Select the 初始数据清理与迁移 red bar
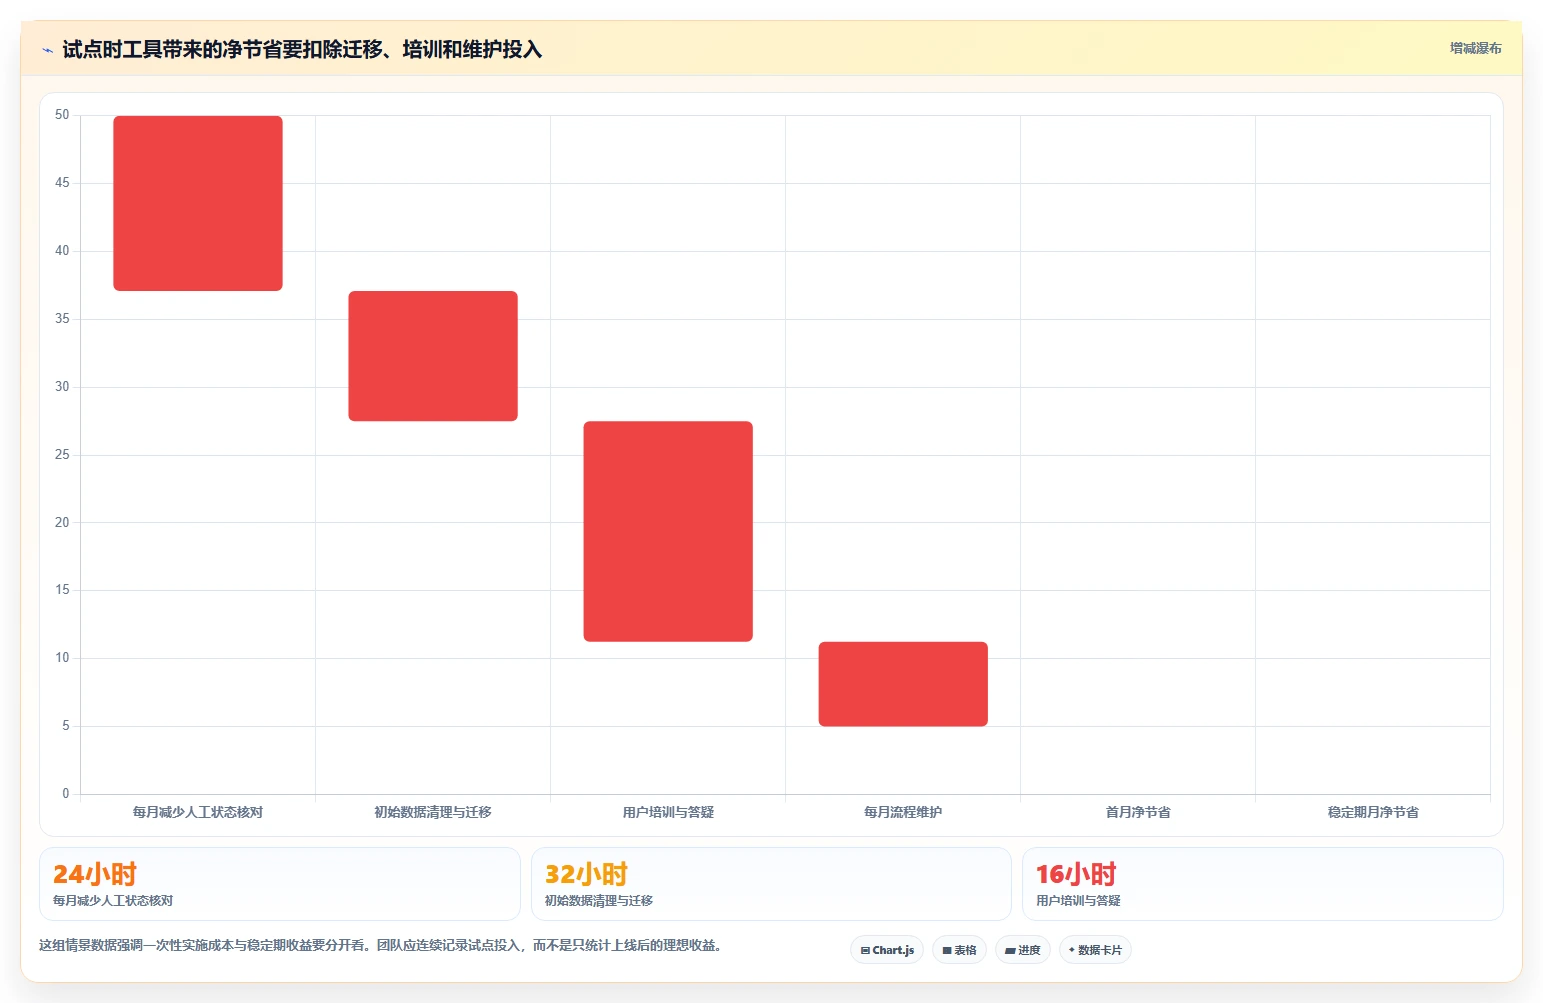The height and width of the screenshot is (1003, 1543). (433, 356)
